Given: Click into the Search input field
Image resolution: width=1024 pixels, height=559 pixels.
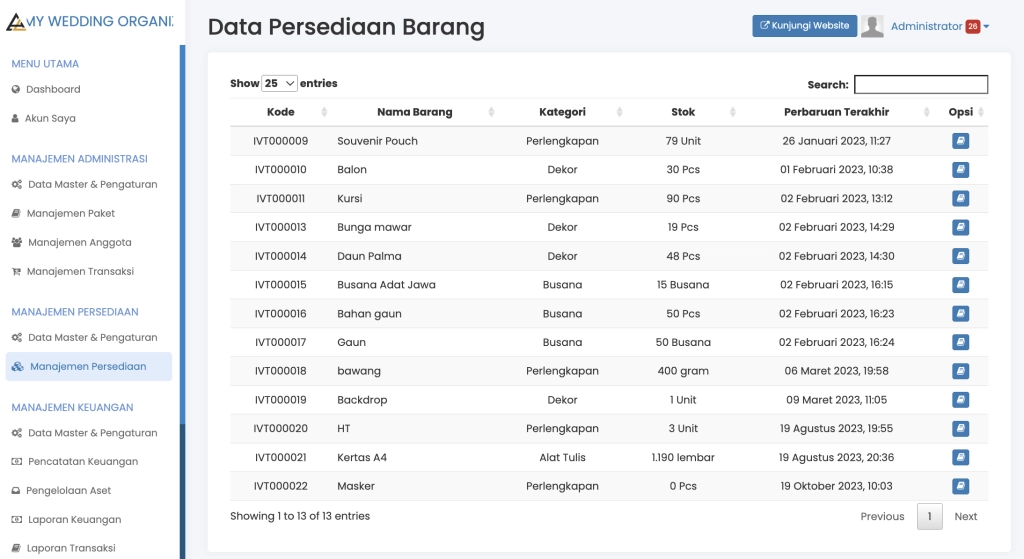Looking at the screenshot, I should (921, 84).
